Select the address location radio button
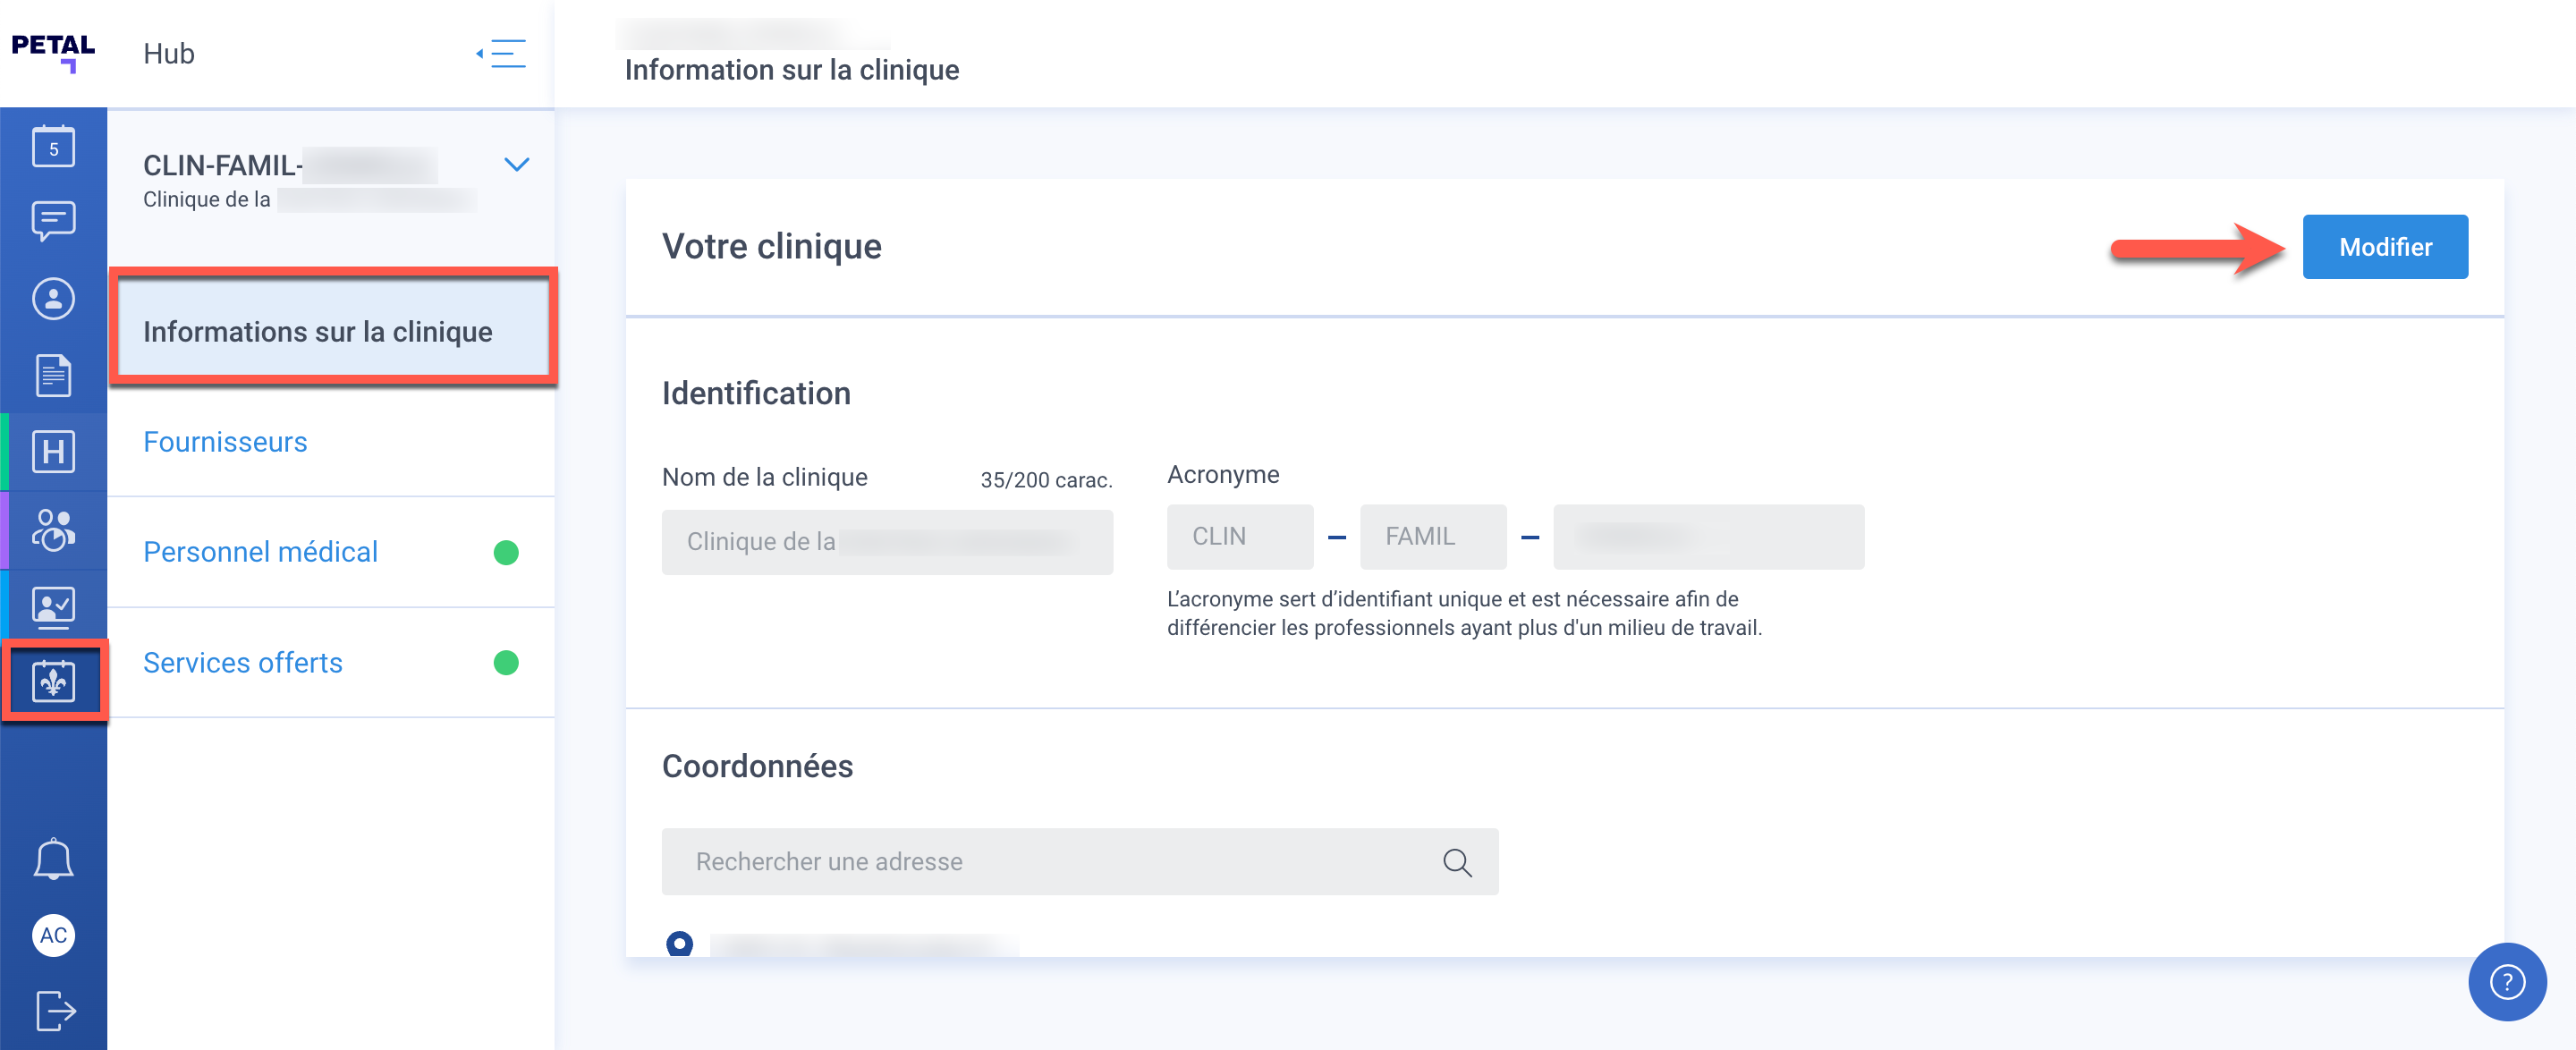 [x=679, y=943]
